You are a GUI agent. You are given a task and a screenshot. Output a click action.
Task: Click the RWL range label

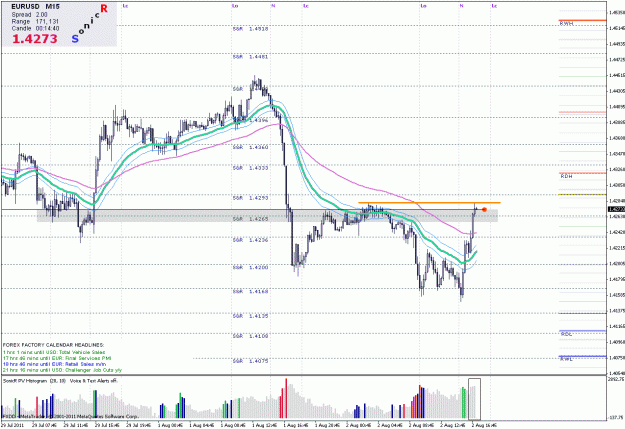click(566, 359)
